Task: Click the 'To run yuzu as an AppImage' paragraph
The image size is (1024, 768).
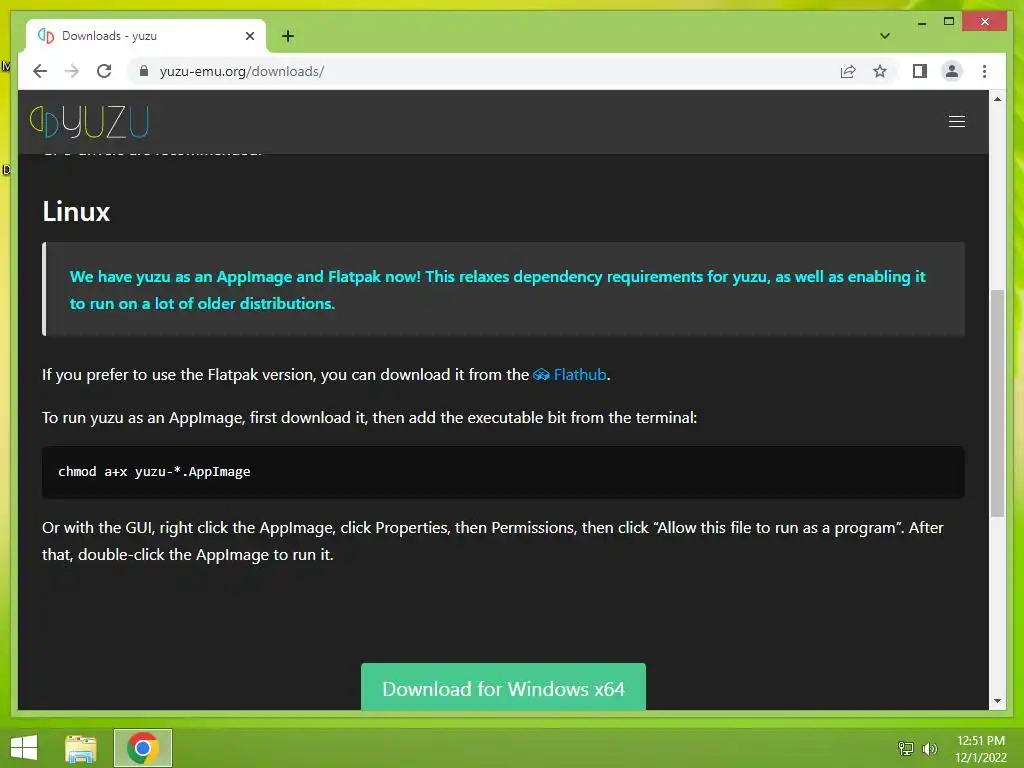Action: (x=369, y=418)
